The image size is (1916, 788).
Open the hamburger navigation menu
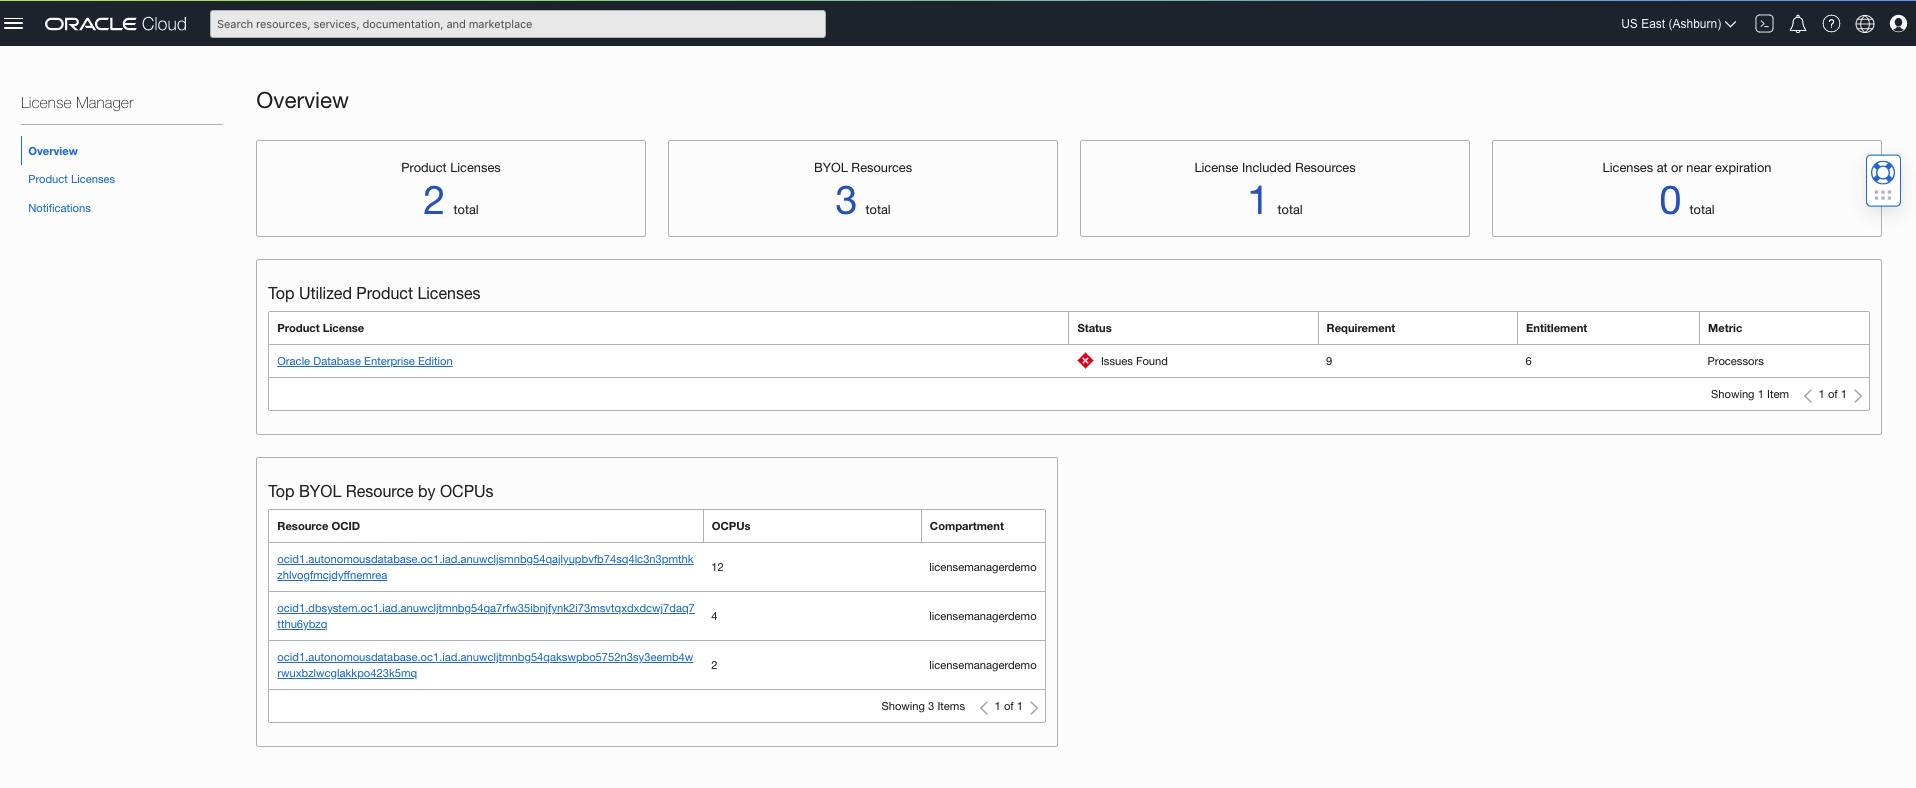click(14, 24)
